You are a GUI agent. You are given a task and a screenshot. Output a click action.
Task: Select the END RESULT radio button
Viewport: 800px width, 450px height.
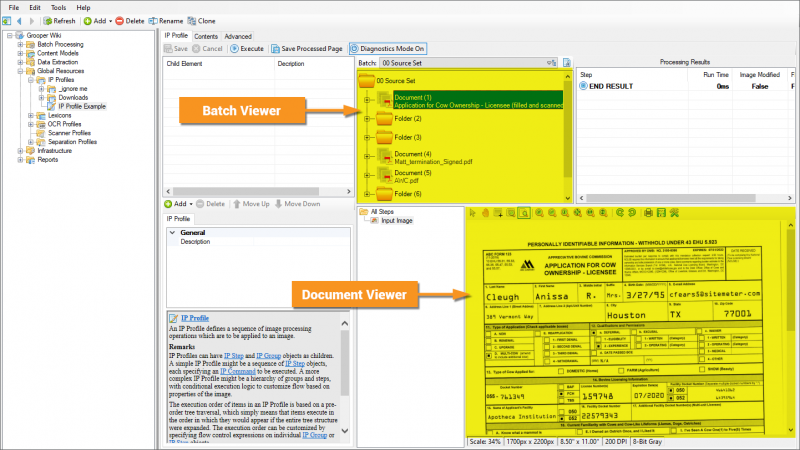pyautogui.click(x=583, y=86)
